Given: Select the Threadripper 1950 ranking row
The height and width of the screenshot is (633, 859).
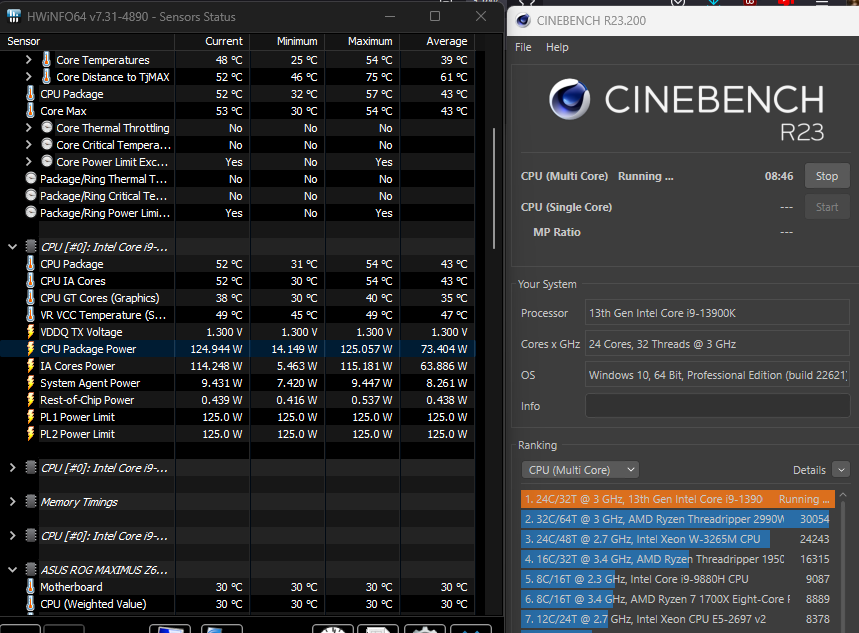Looking at the screenshot, I should pyautogui.click(x=678, y=559).
